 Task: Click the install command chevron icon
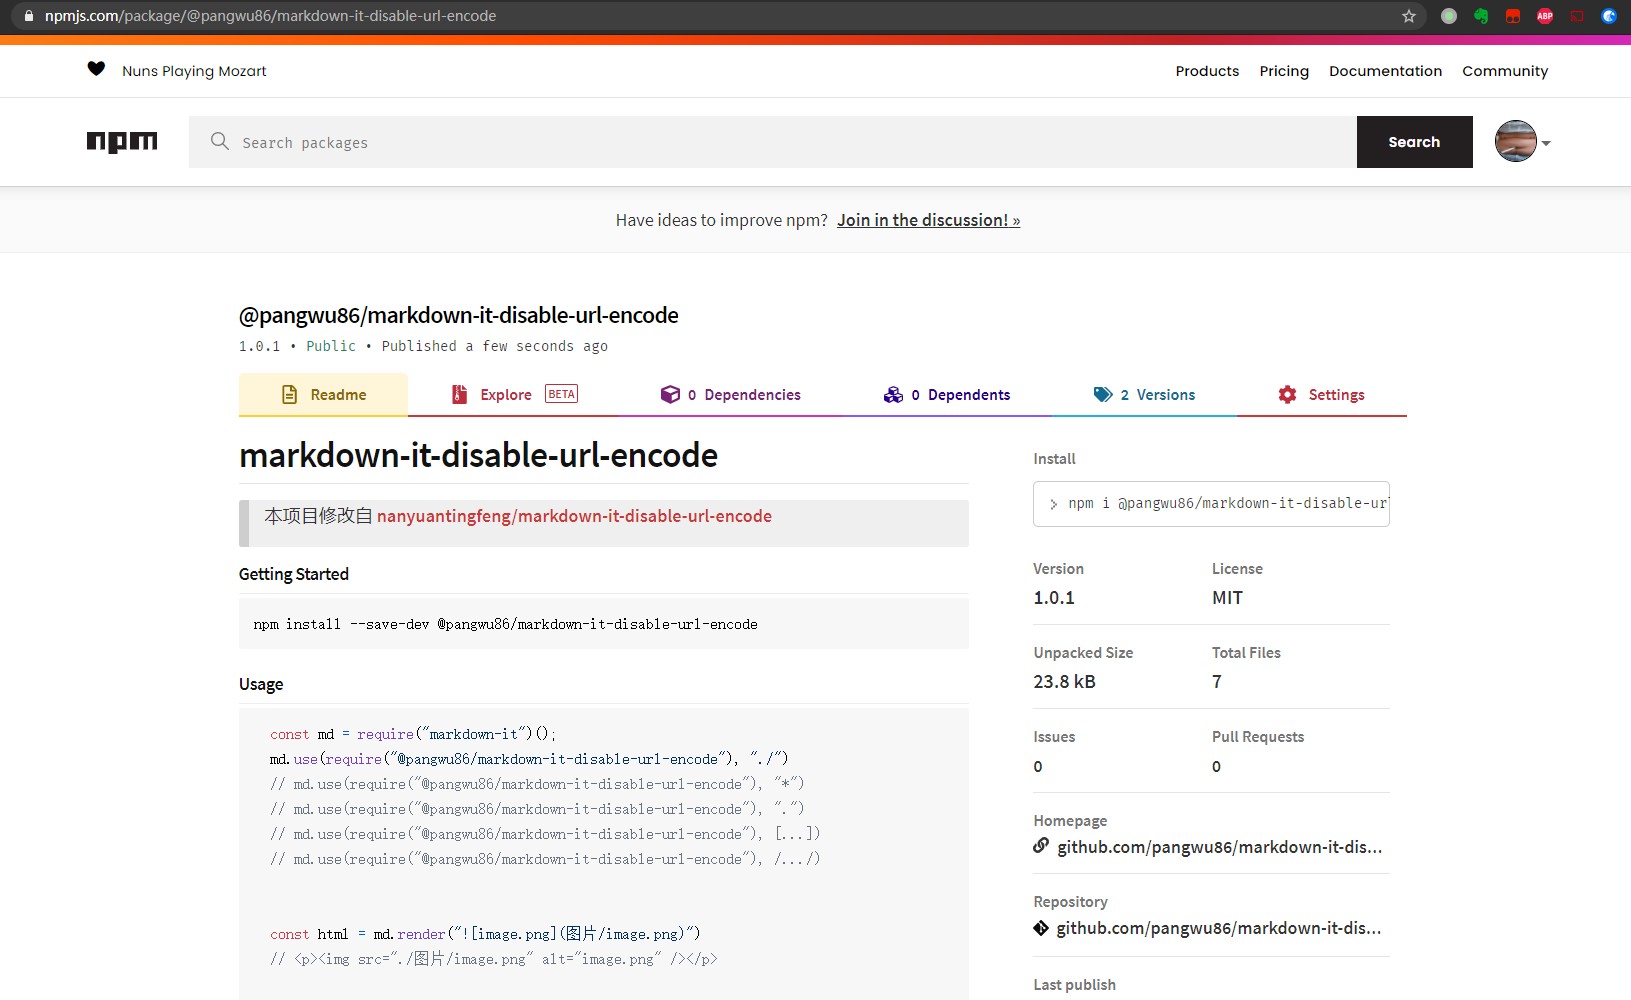pyautogui.click(x=1053, y=505)
